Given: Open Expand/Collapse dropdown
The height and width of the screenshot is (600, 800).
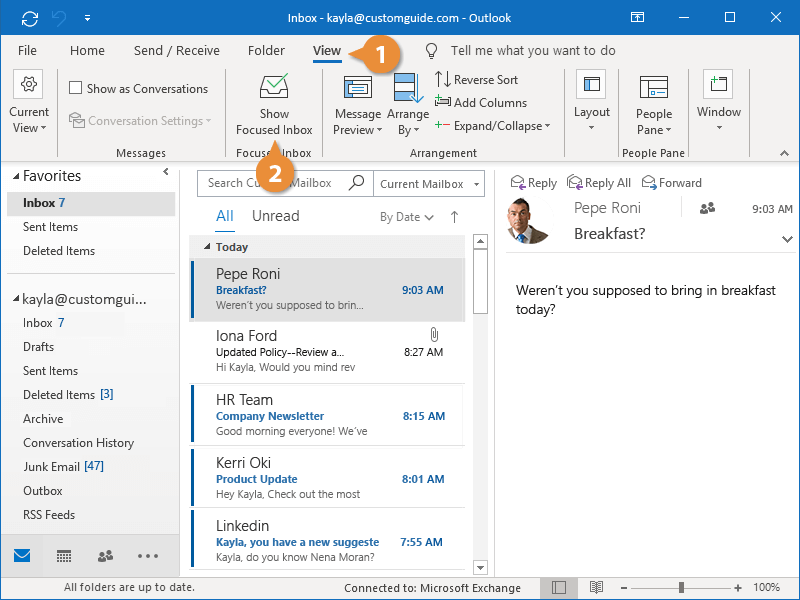Looking at the screenshot, I should click(x=492, y=126).
